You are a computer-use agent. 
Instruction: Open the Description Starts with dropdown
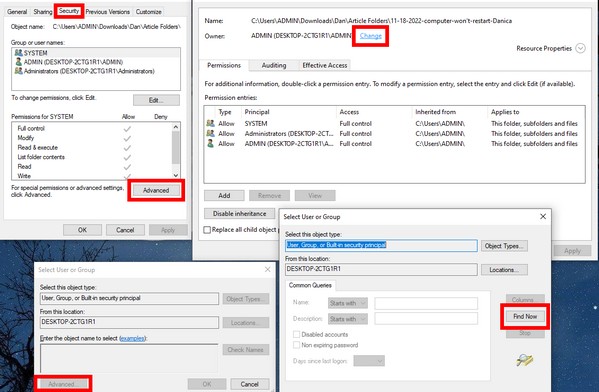click(x=348, y=319)
